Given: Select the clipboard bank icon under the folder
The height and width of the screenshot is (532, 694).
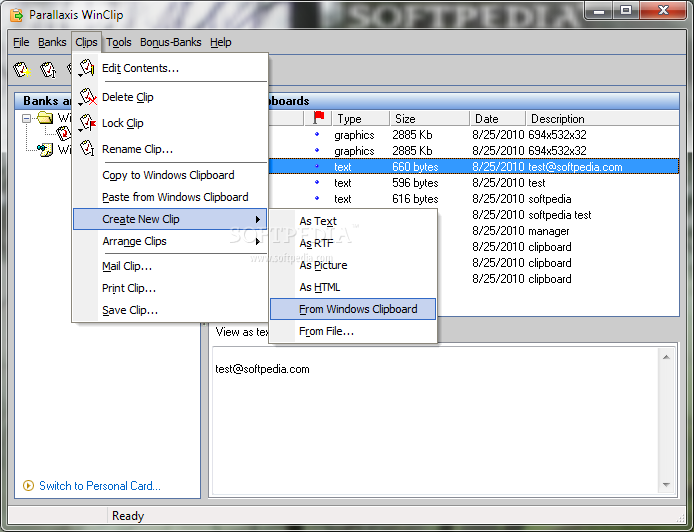Looking at the screenshot, I should (x=64, y=133).
